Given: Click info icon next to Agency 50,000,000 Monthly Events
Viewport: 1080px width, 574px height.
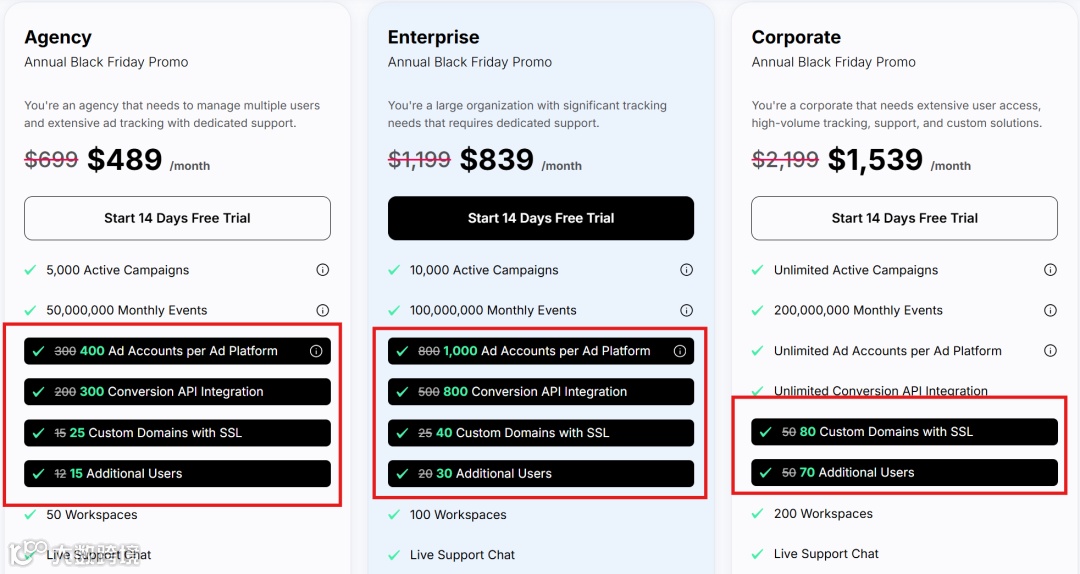Looking at the screenshot, I should coord(322,310).
